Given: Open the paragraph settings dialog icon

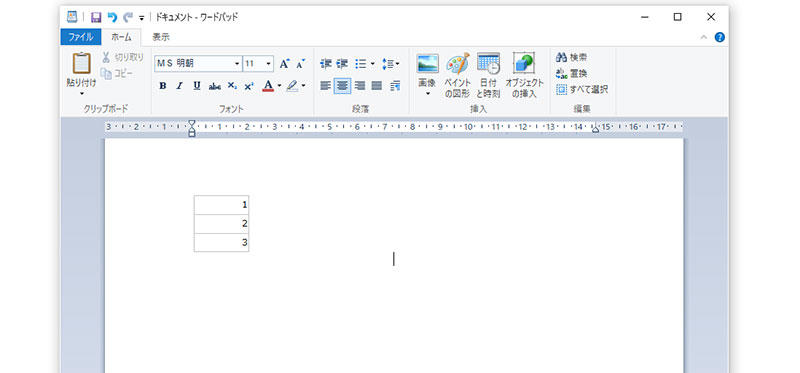Looking at the screenshot, I should tap(395, 86).
